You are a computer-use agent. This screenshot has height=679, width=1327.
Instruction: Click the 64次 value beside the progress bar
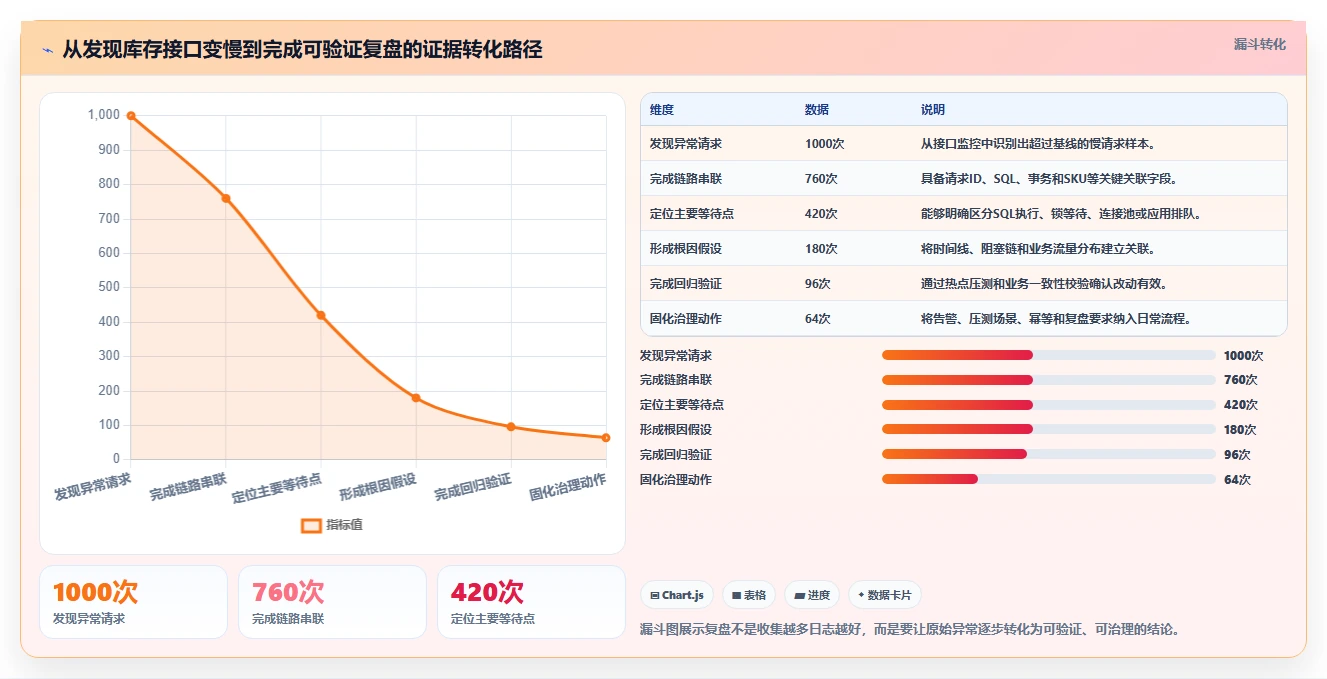coord(1237,479)
